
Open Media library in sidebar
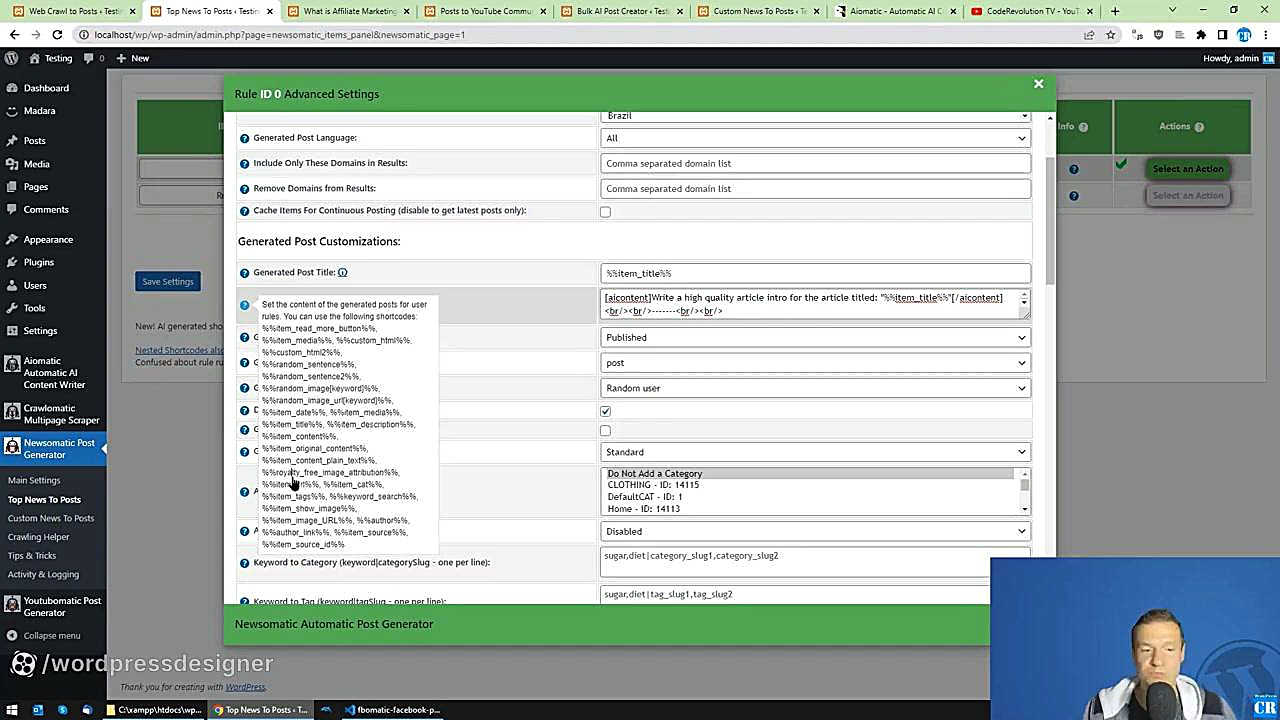[37, 164]
